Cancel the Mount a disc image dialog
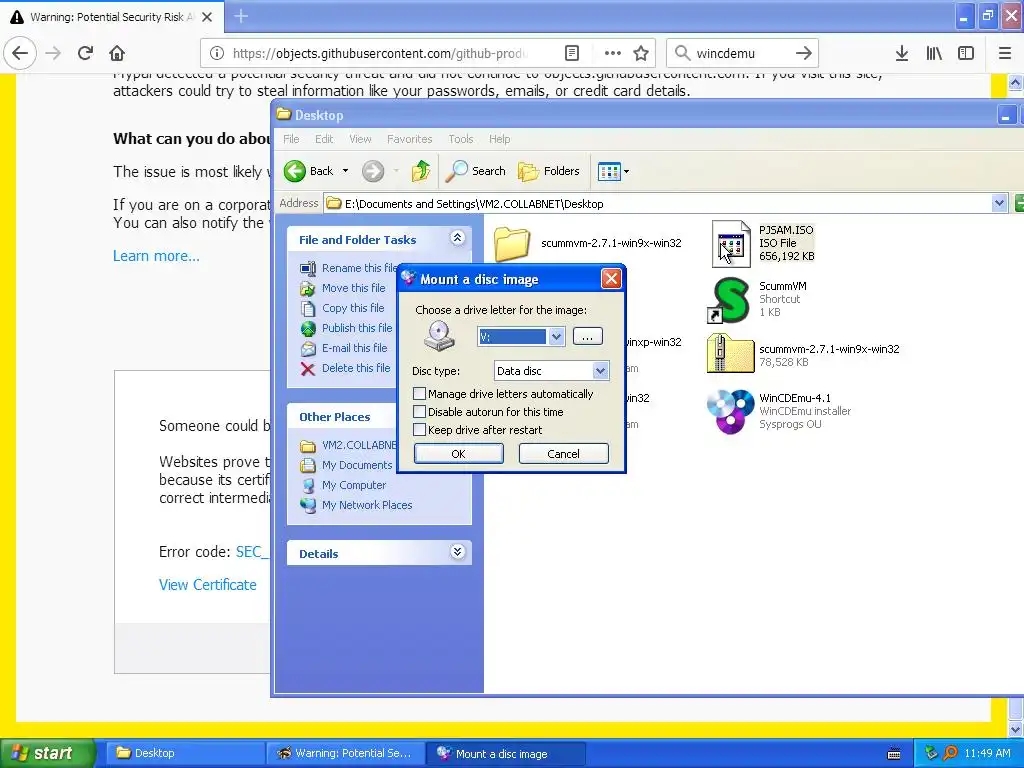Image resolution: width=1024 pixels, height=768 pixels. pyautogui.click(x=563, y=454)
